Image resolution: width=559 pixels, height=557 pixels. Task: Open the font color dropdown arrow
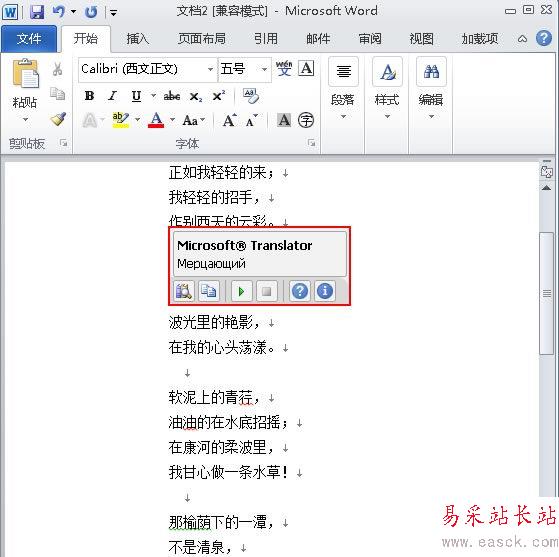point(172,120)
